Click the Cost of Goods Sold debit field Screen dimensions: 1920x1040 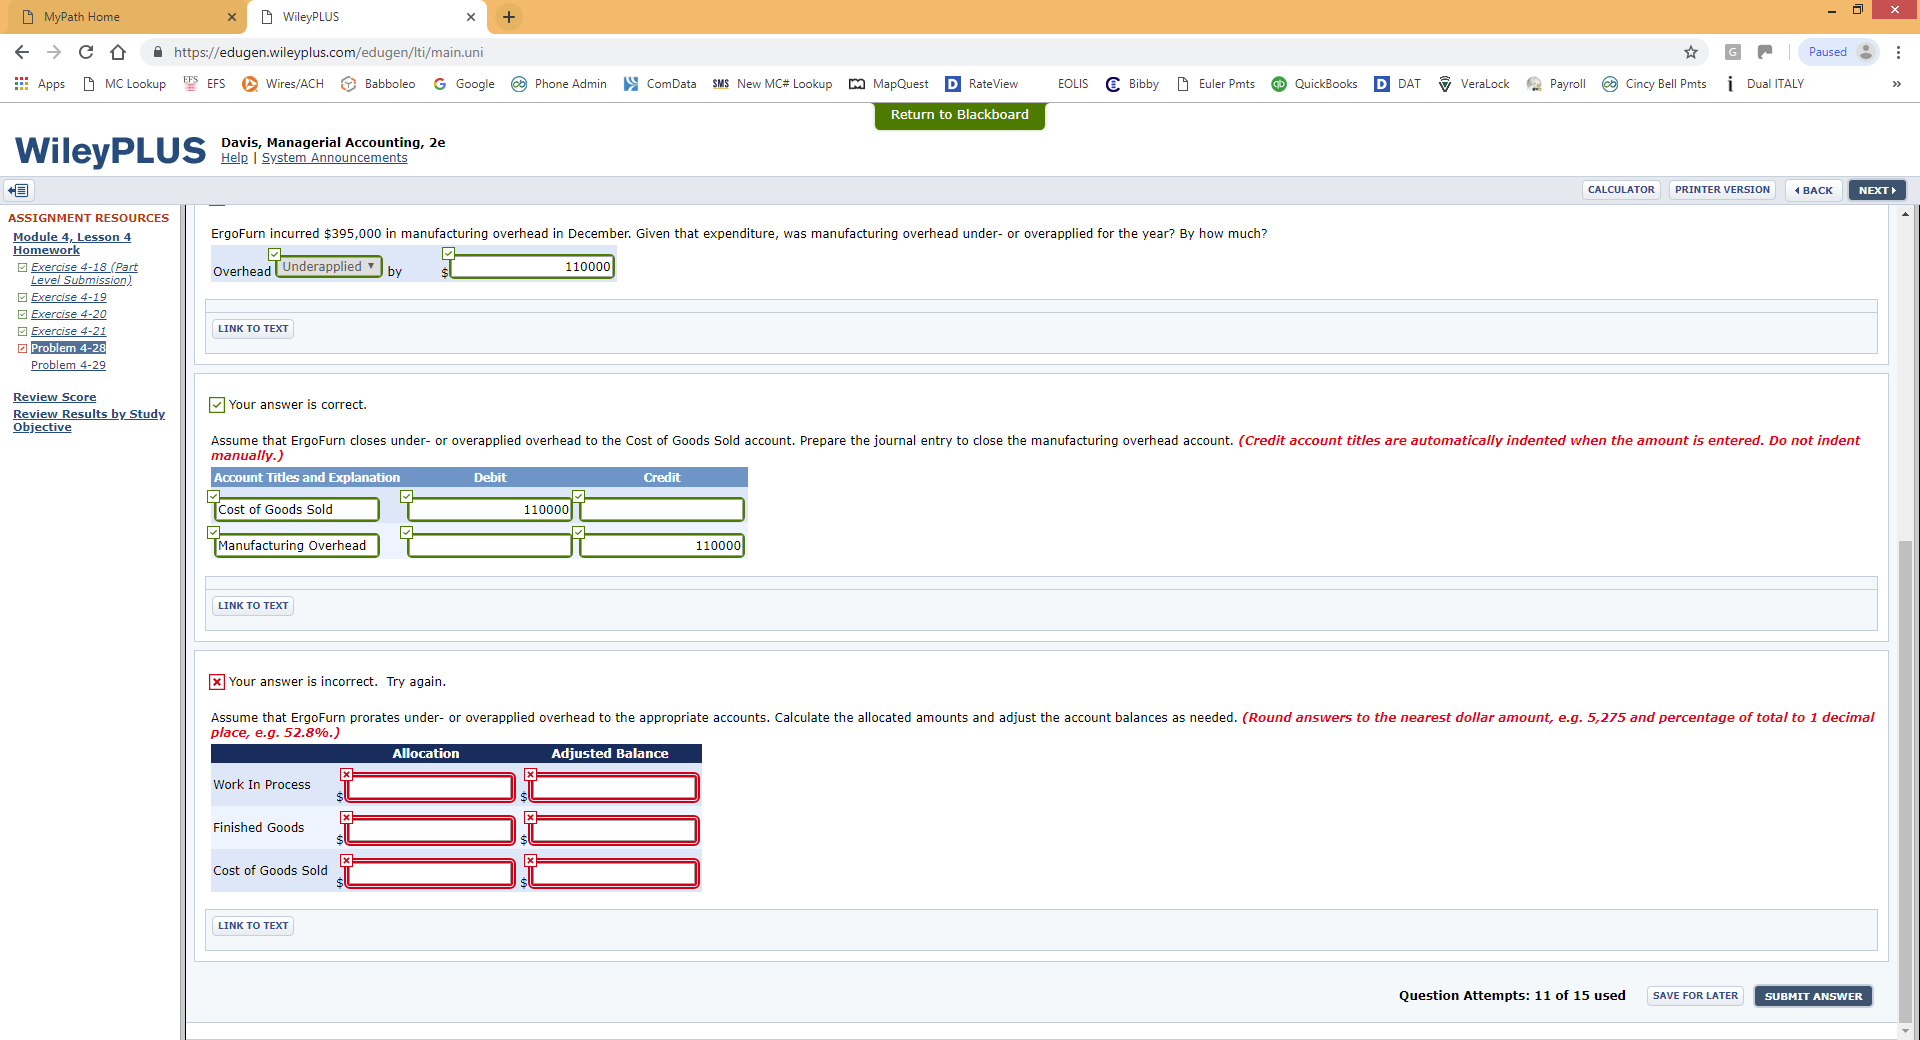tap(490, 510)
